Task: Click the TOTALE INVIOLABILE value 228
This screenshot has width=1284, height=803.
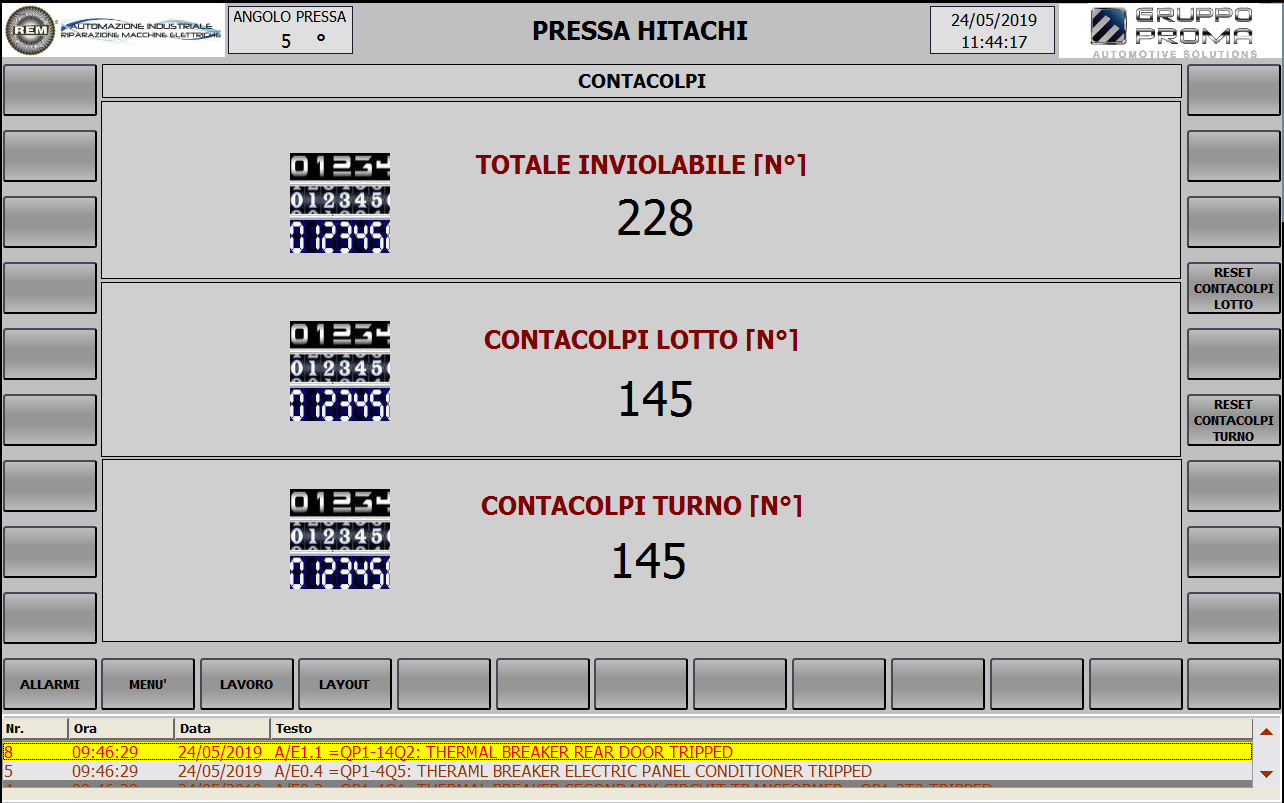Action: [x=655, y=218]
